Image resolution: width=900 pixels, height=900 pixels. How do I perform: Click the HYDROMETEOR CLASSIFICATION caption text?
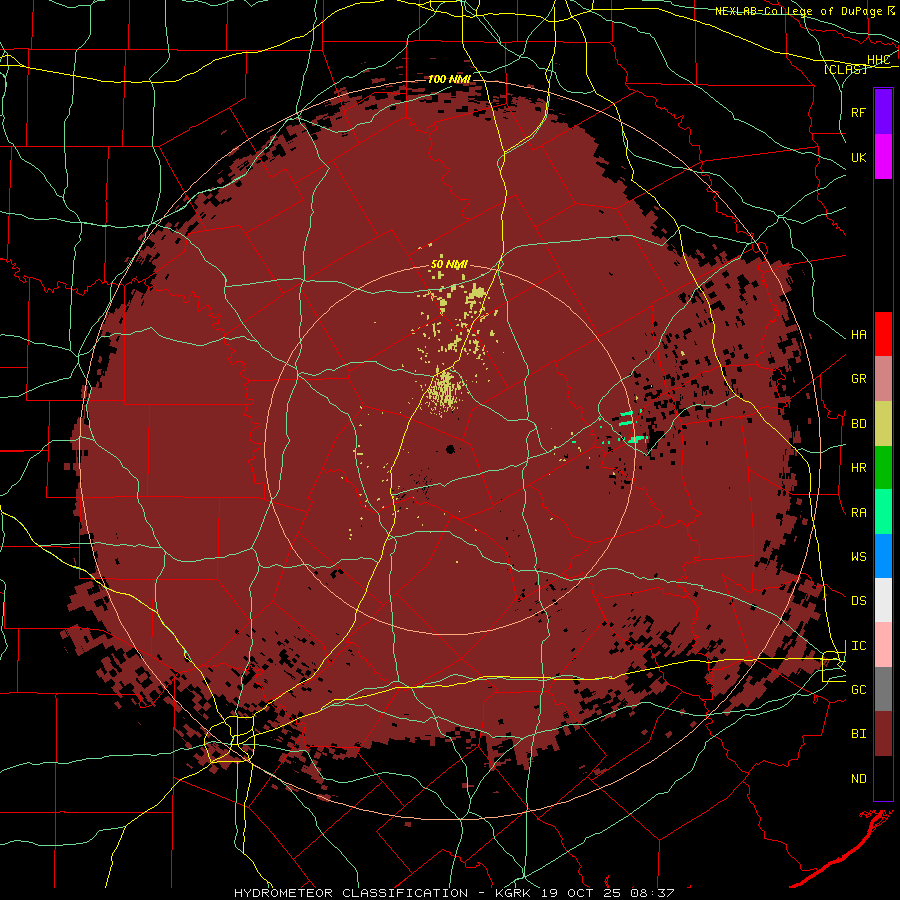(351, 893)
